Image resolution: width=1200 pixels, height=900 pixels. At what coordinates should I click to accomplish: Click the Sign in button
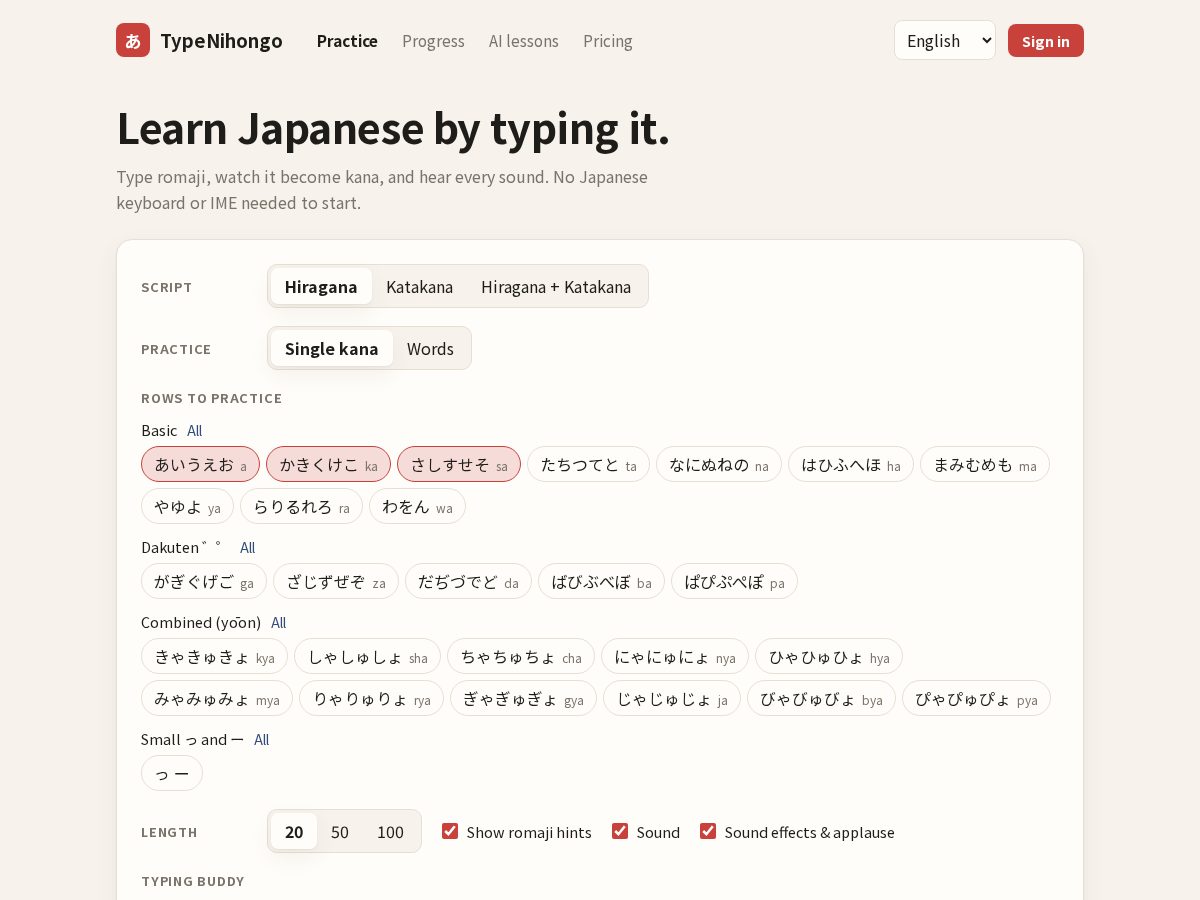point(1046,41)
